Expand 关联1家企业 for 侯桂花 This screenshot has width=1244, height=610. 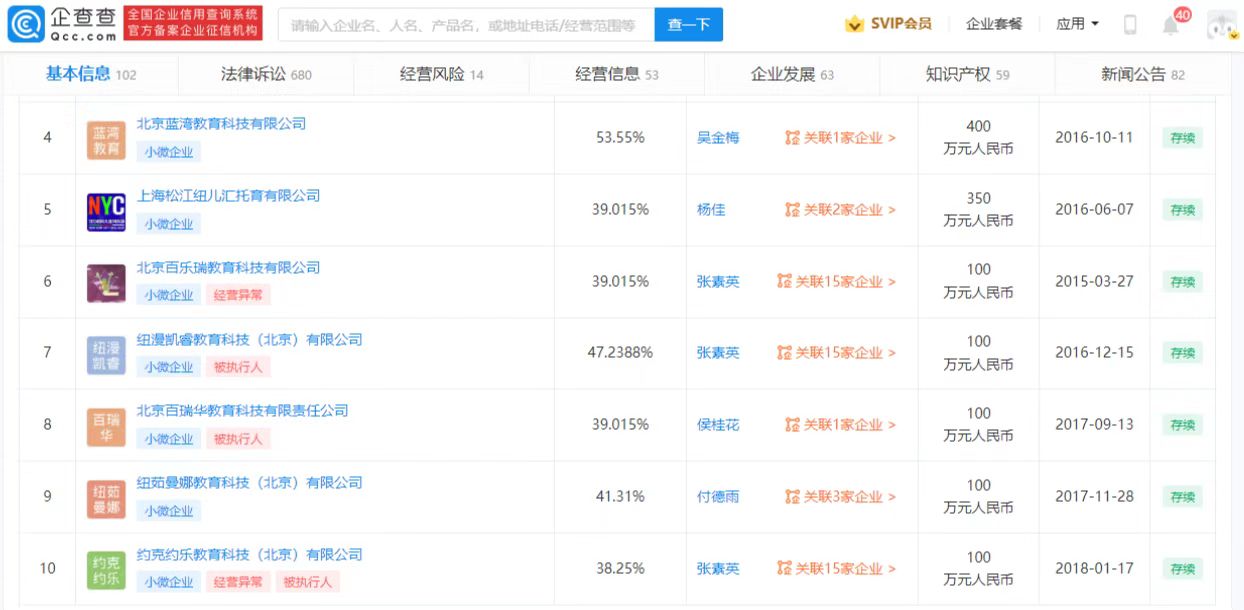[x=840, y=425]
